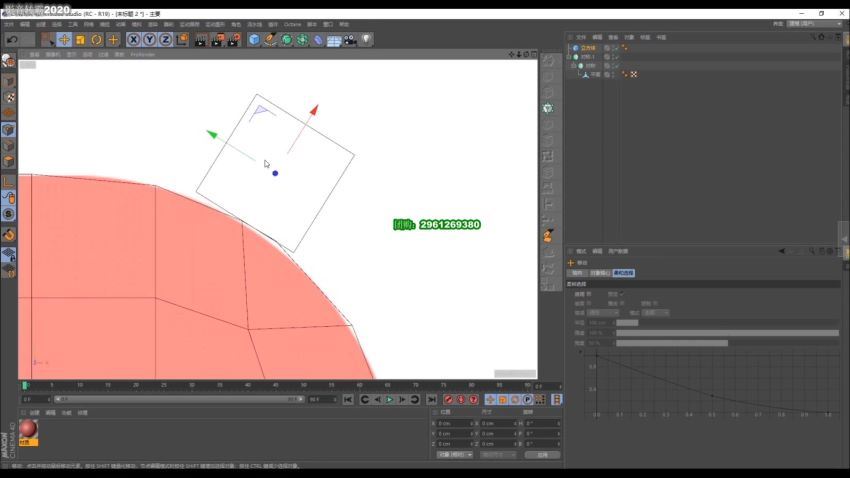Click the Undo arrow icon
The width and height of the screenshot is (850, 478).
click(12, 39)
